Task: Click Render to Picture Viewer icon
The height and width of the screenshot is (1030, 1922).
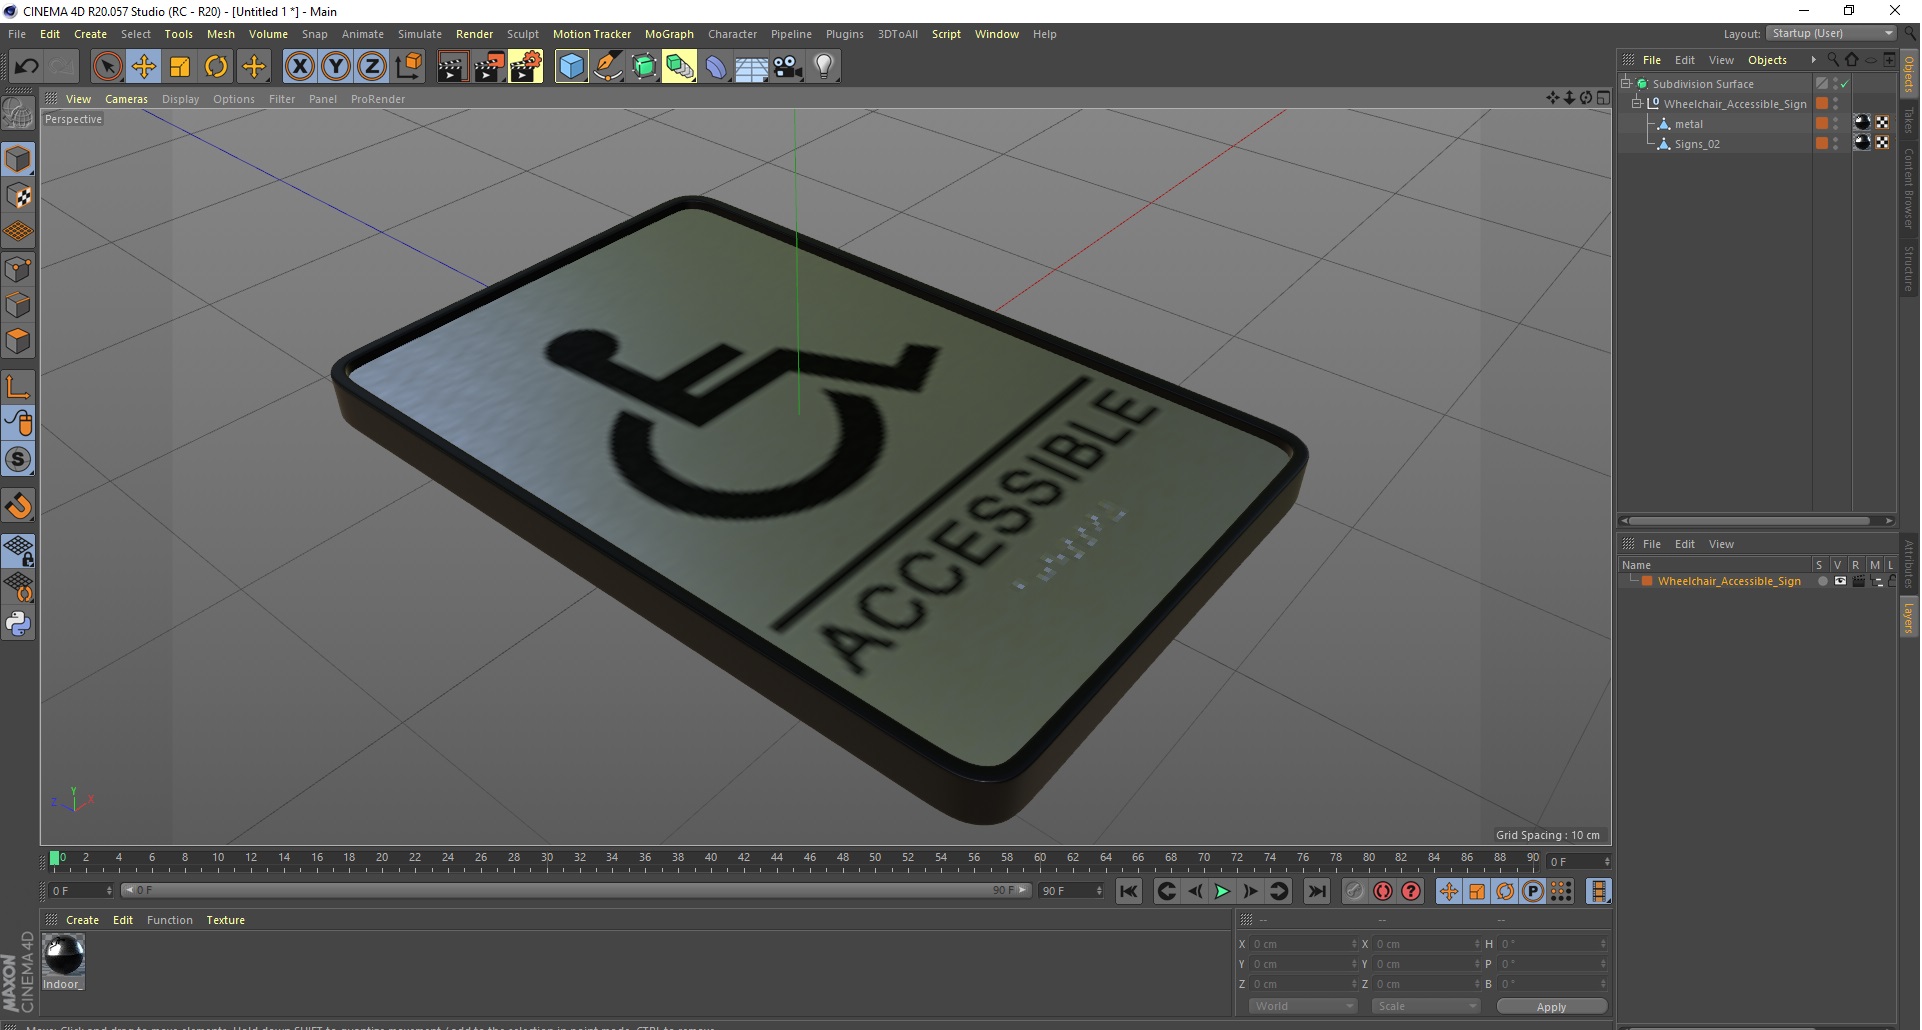Action: 489,67
